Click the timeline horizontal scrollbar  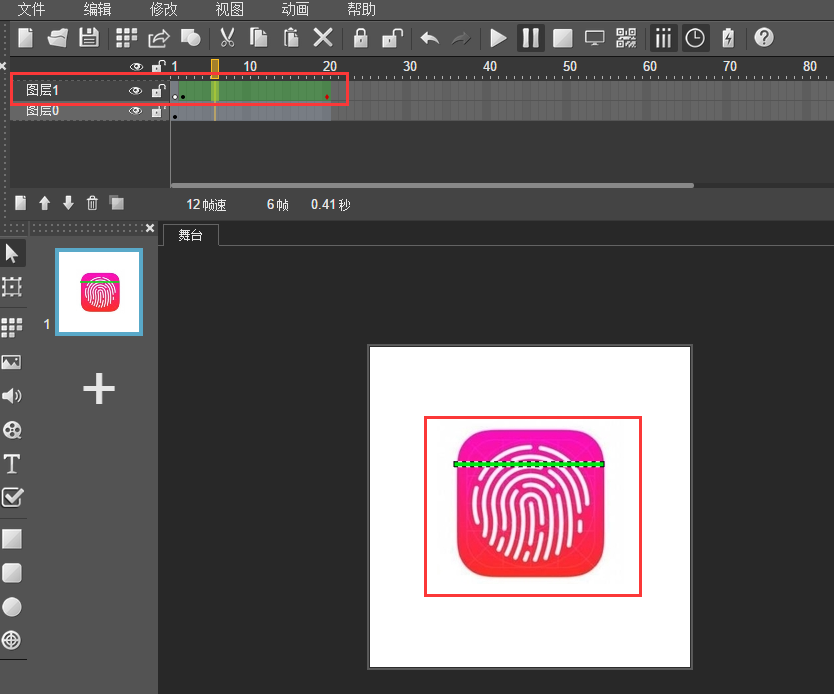coord(432,185)
